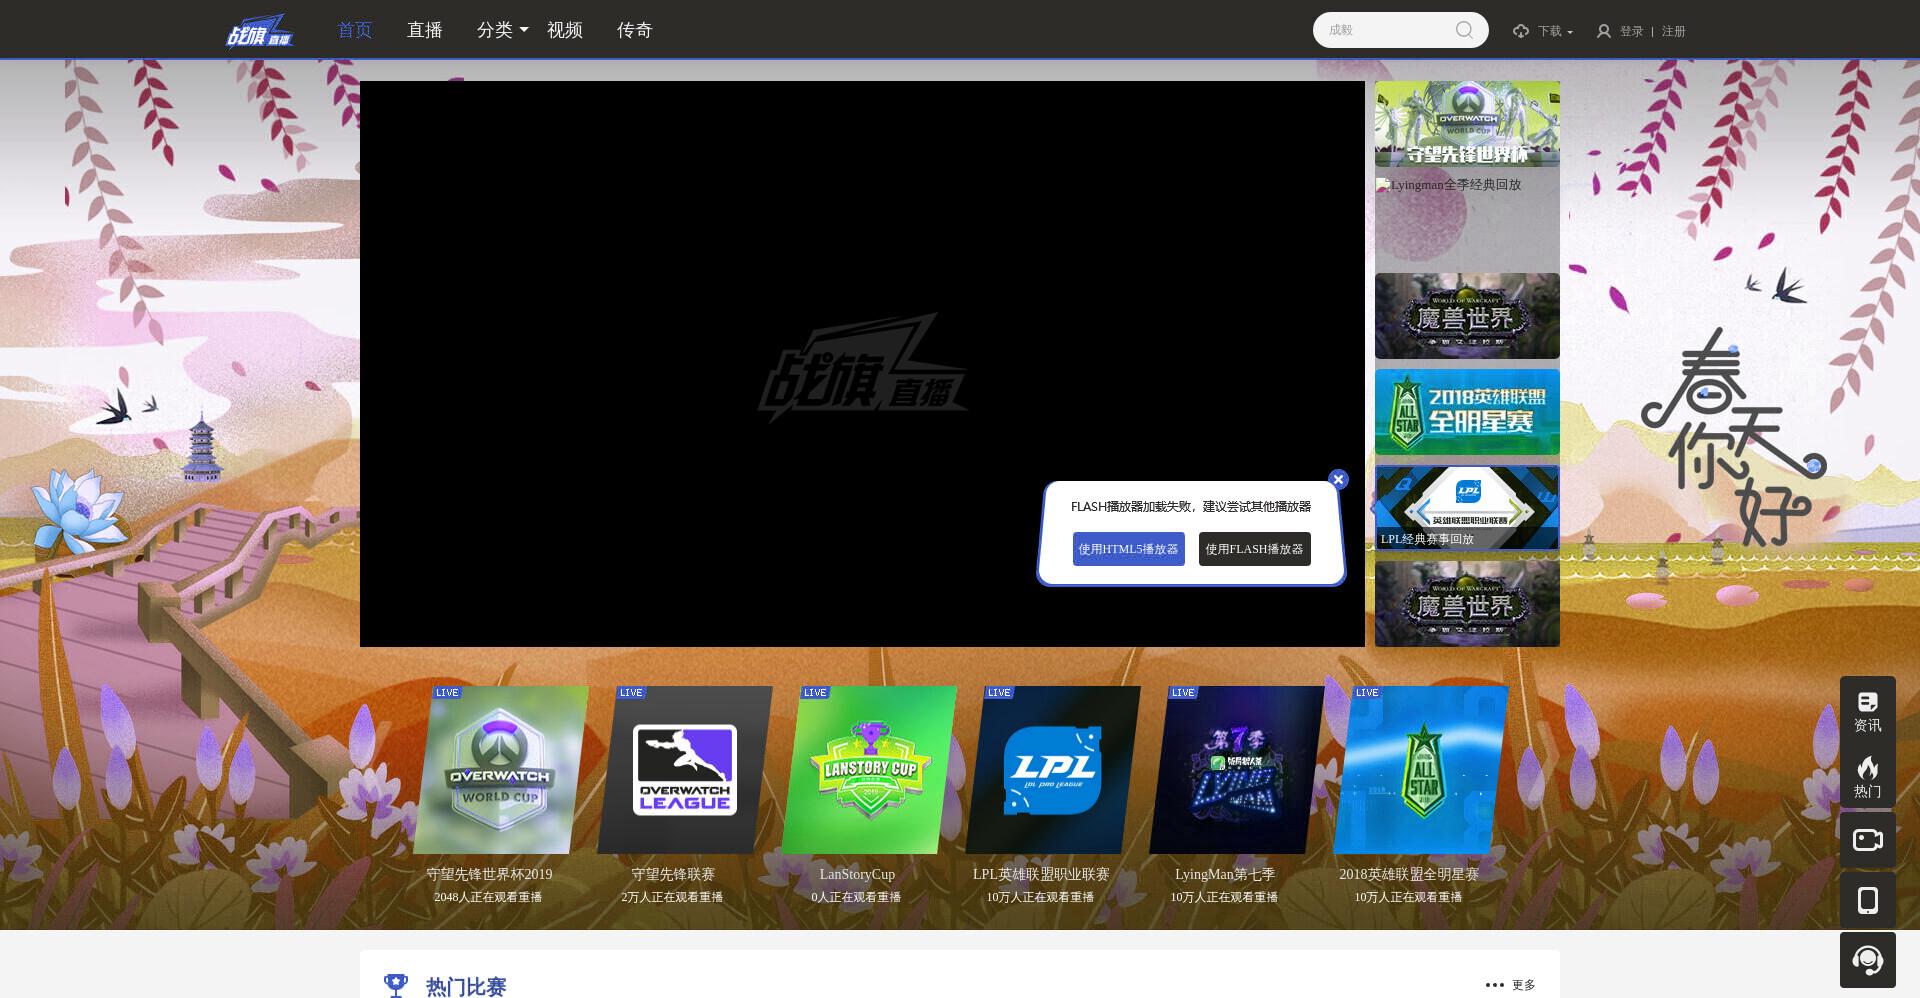Select 2018英雄联盟全明星赛 sidebar thumbnail
This screenshot has width=1920, height=998.
(x=1467, y=412)
